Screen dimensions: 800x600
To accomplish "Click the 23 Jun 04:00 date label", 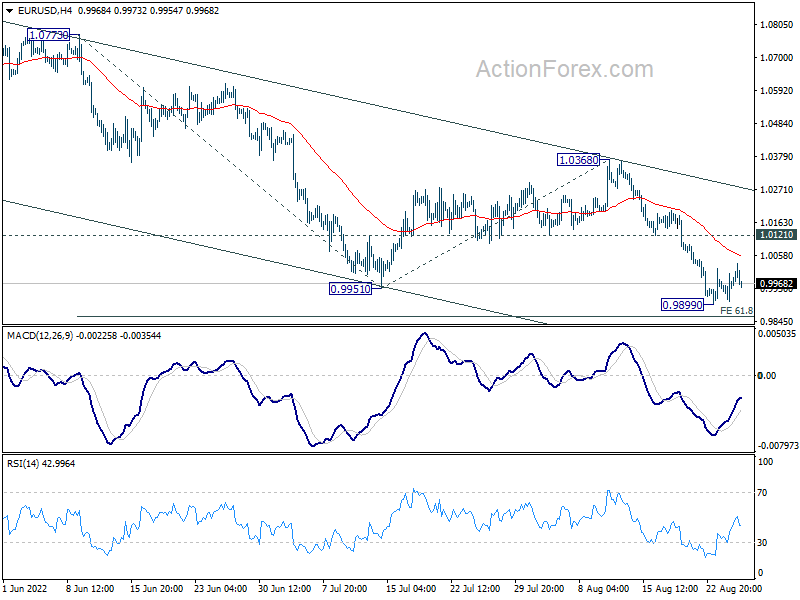I will (x=220, y=589).
